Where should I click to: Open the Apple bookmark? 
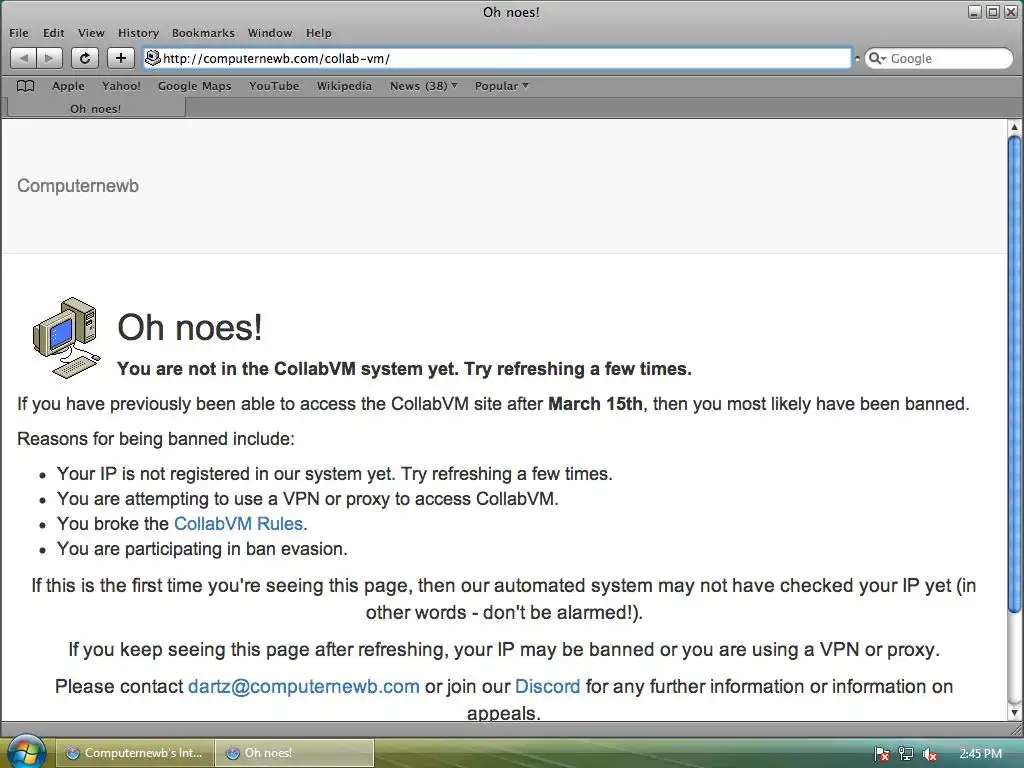pyautogui.click(x=69, y=86)
